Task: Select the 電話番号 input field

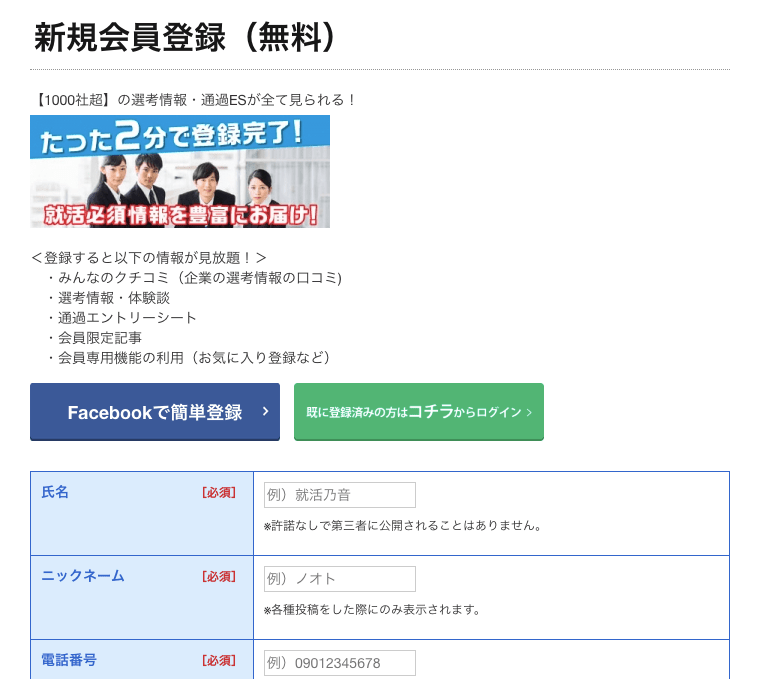Action: [x=340, y=663]
